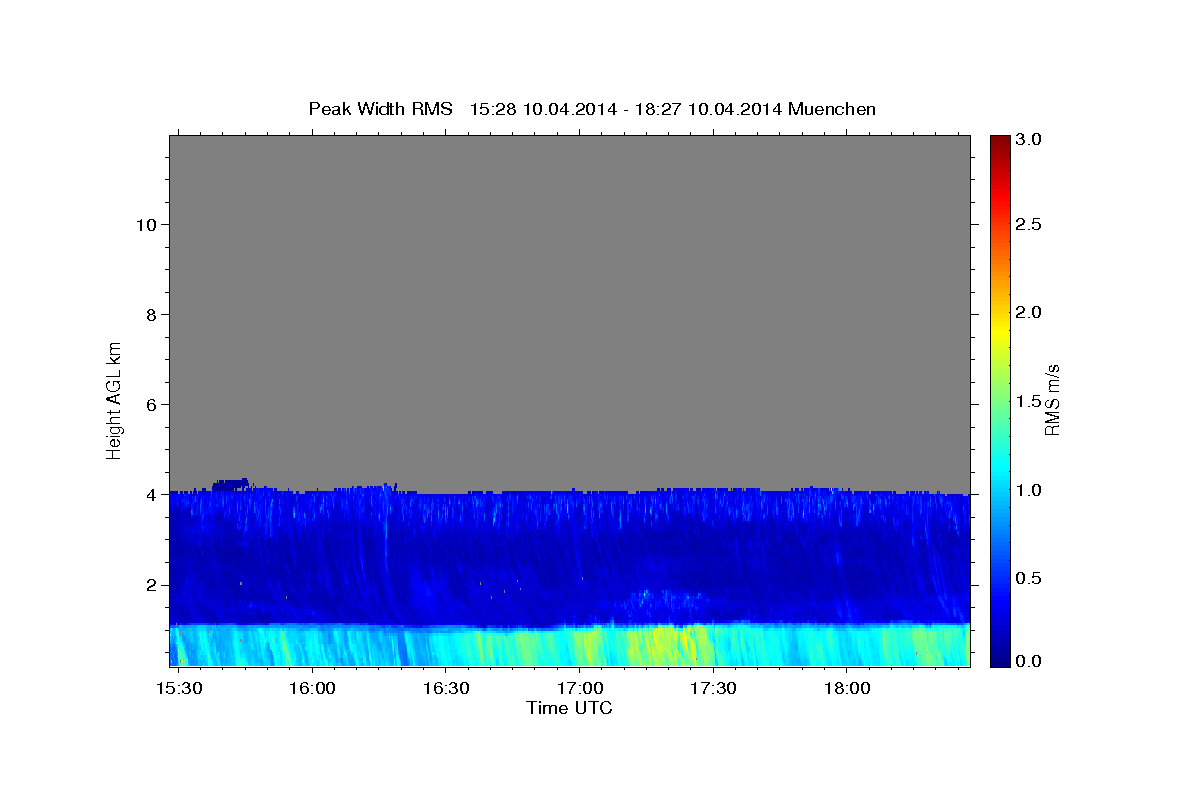Click the height tick label 8
This screenshot has height=800, width=1200.
click(149, 314)
